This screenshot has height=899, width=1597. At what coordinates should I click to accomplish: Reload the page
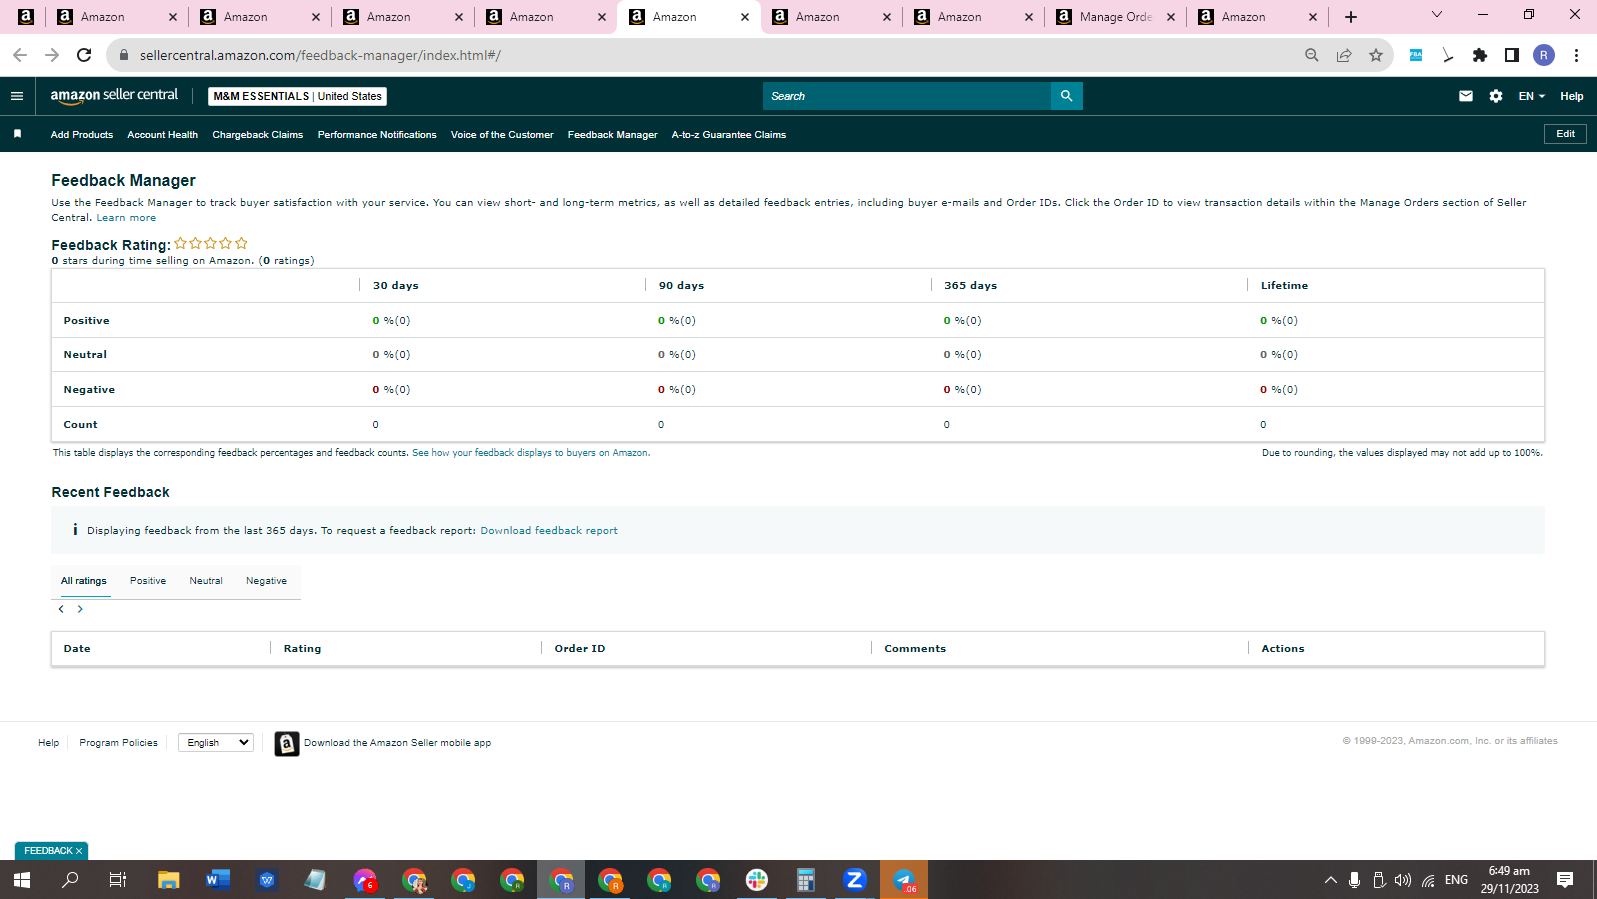(84, 55)
